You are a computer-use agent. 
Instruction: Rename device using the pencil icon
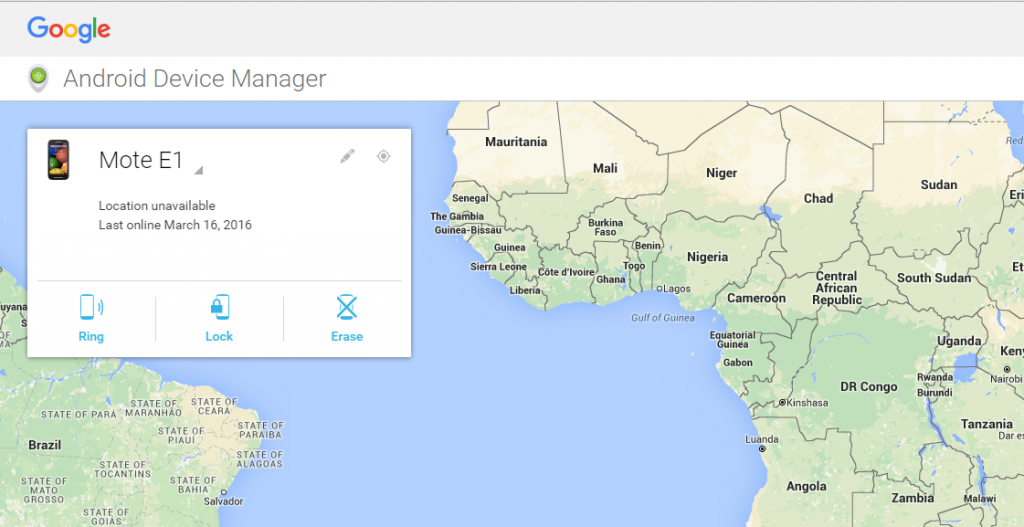[347, 156]
